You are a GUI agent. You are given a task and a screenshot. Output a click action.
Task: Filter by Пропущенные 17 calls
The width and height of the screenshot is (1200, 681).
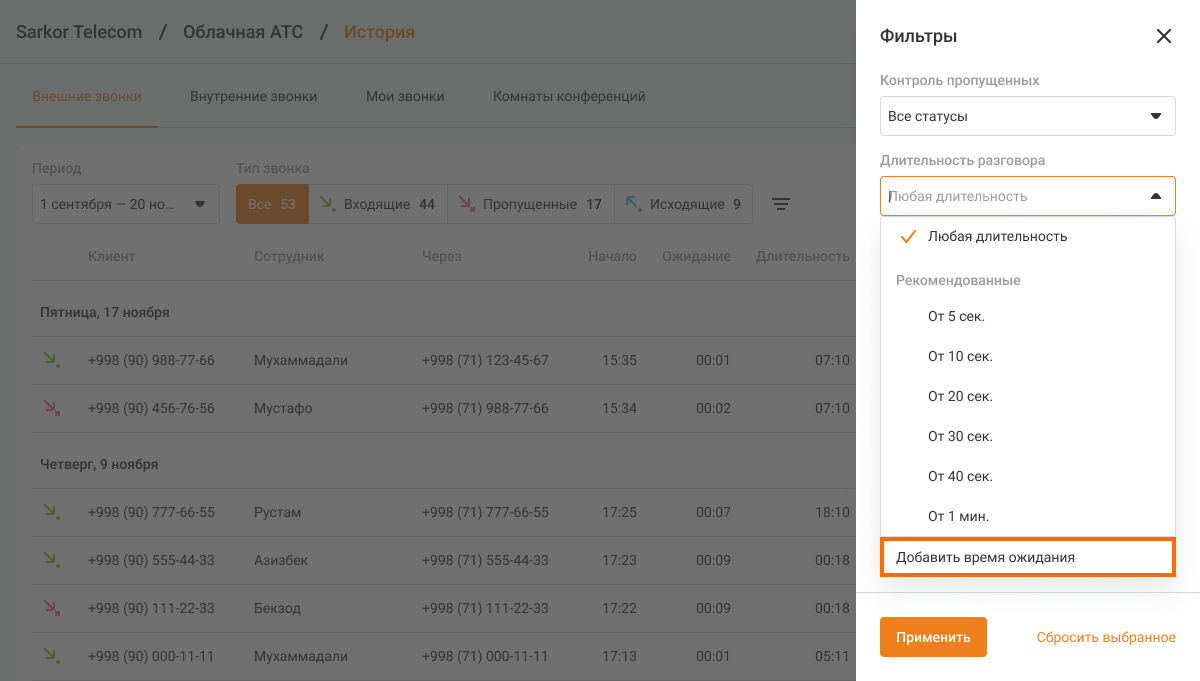530,204
